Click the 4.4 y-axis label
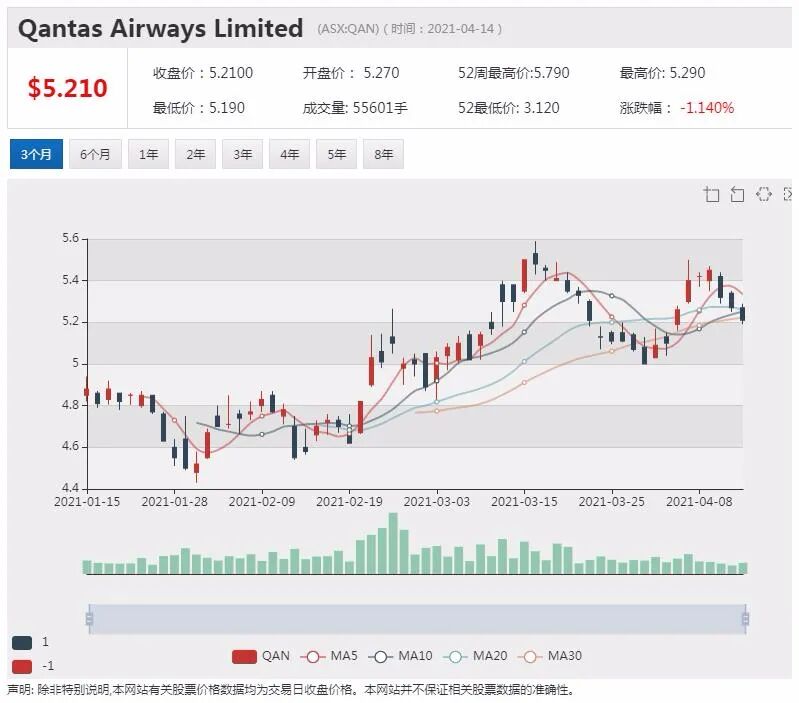Viewport: 799px width, 703px height. click(x=71, y=488)
